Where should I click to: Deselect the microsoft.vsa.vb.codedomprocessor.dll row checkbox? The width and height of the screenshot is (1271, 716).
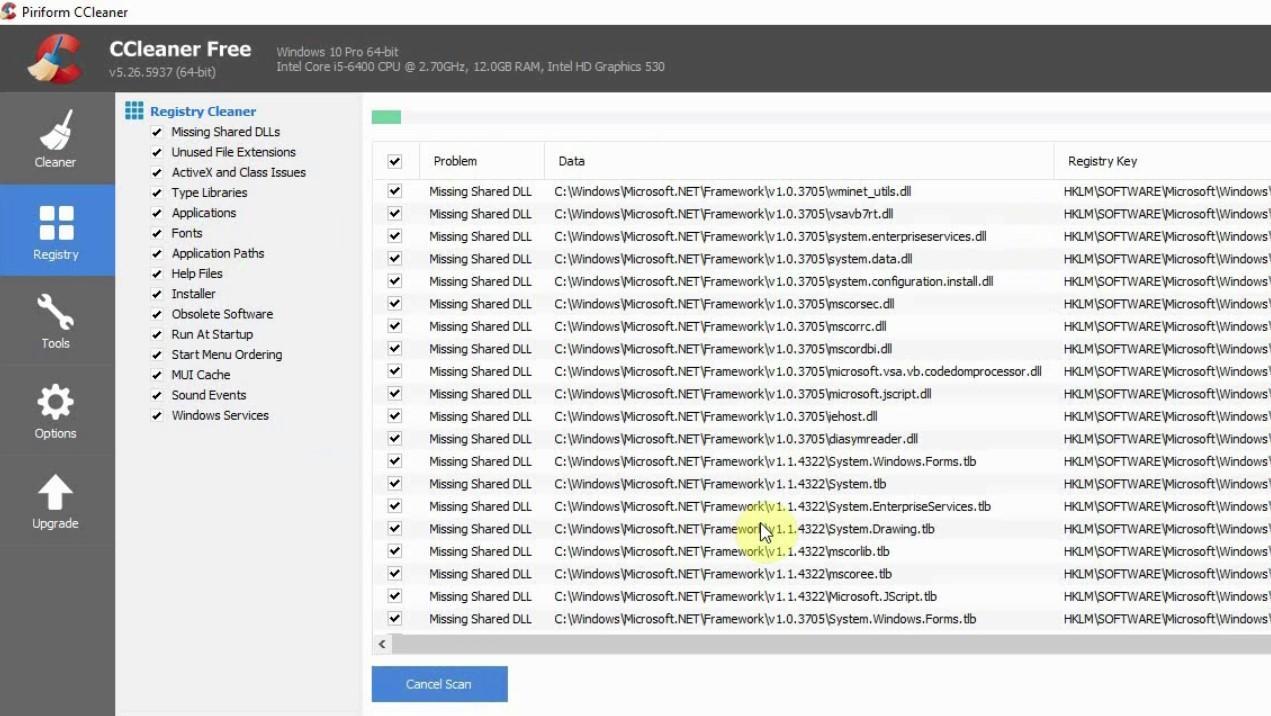pos(394,371)
